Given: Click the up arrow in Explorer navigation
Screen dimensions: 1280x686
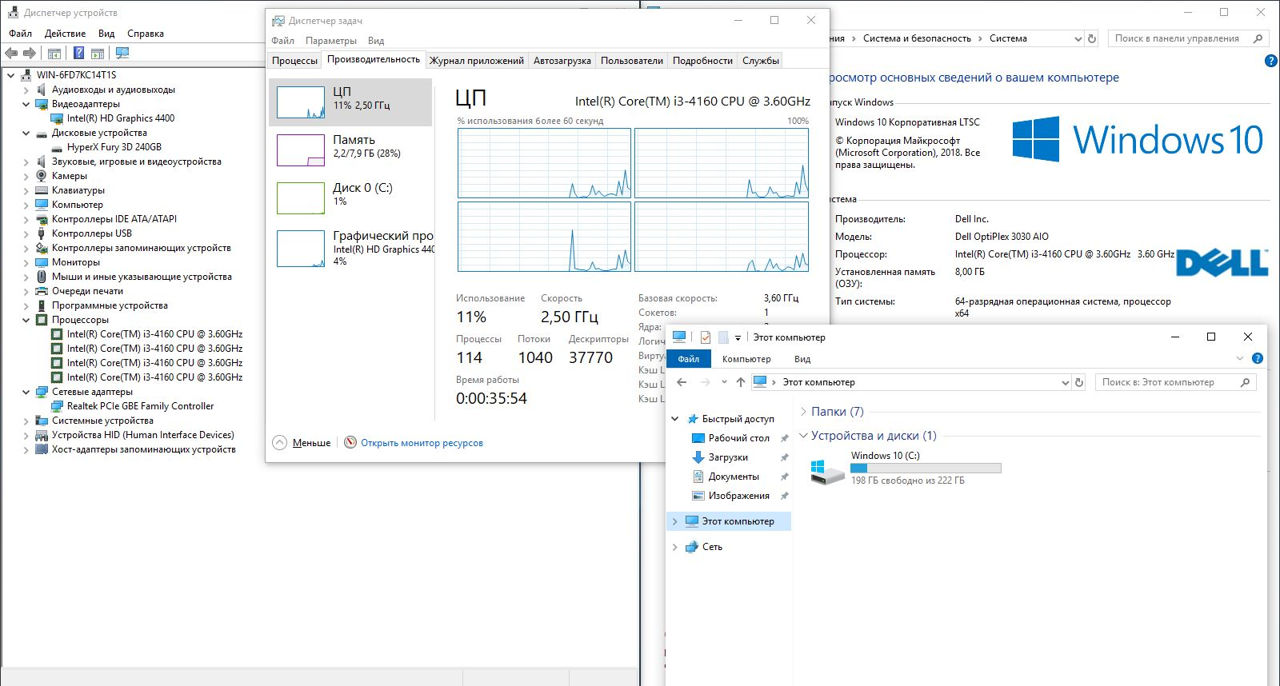Looking at the screenshot, I should [x=740, y=382].
